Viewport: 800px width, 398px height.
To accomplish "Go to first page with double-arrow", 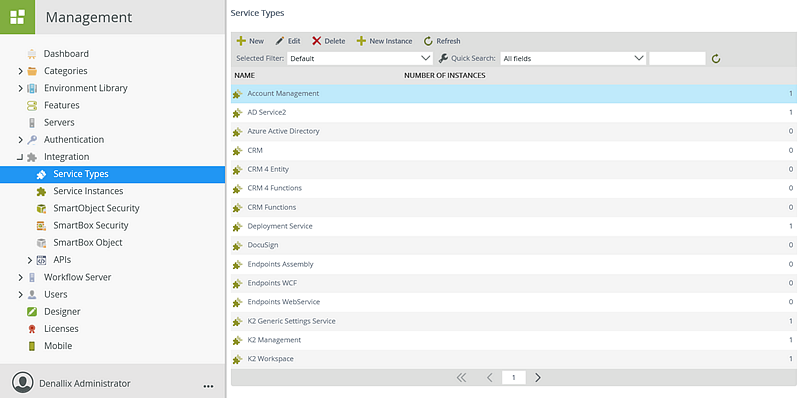I will (461, 378).
